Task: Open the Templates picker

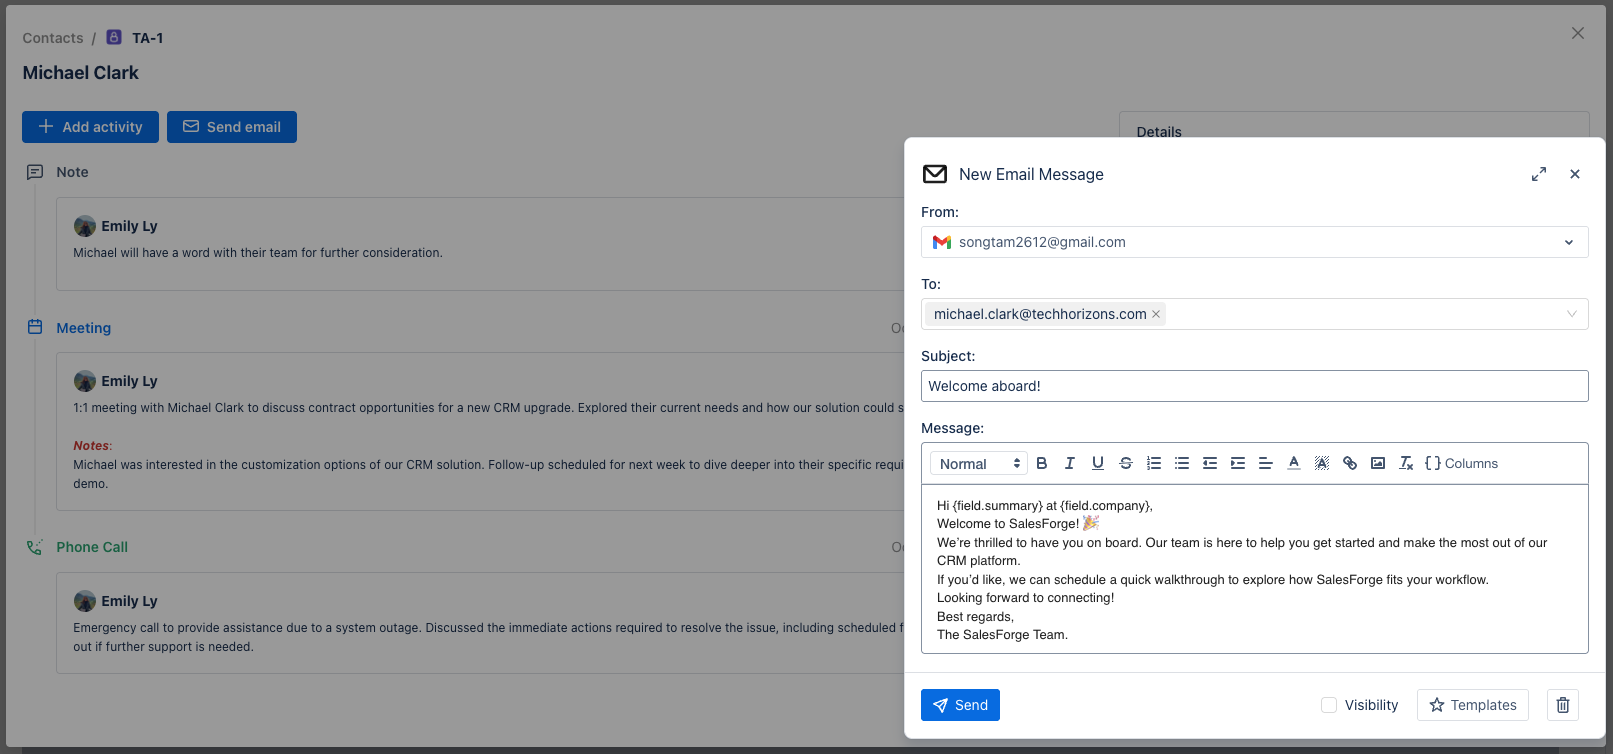Action: (1472, 705)
